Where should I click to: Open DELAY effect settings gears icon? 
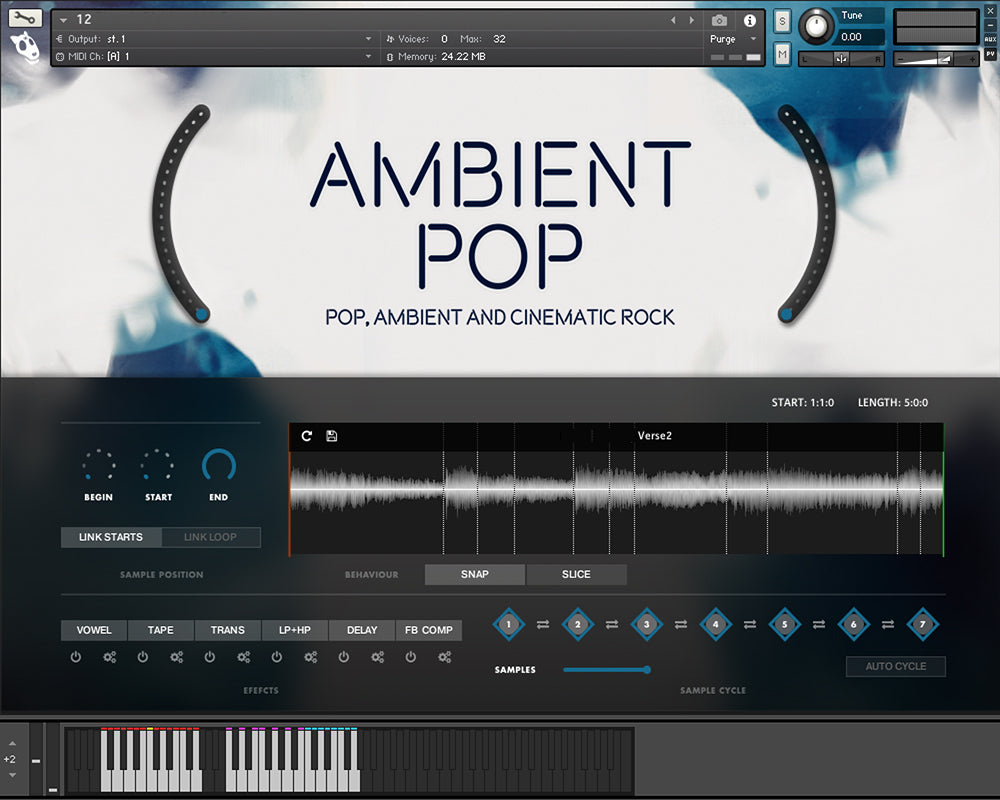[378, 657]
